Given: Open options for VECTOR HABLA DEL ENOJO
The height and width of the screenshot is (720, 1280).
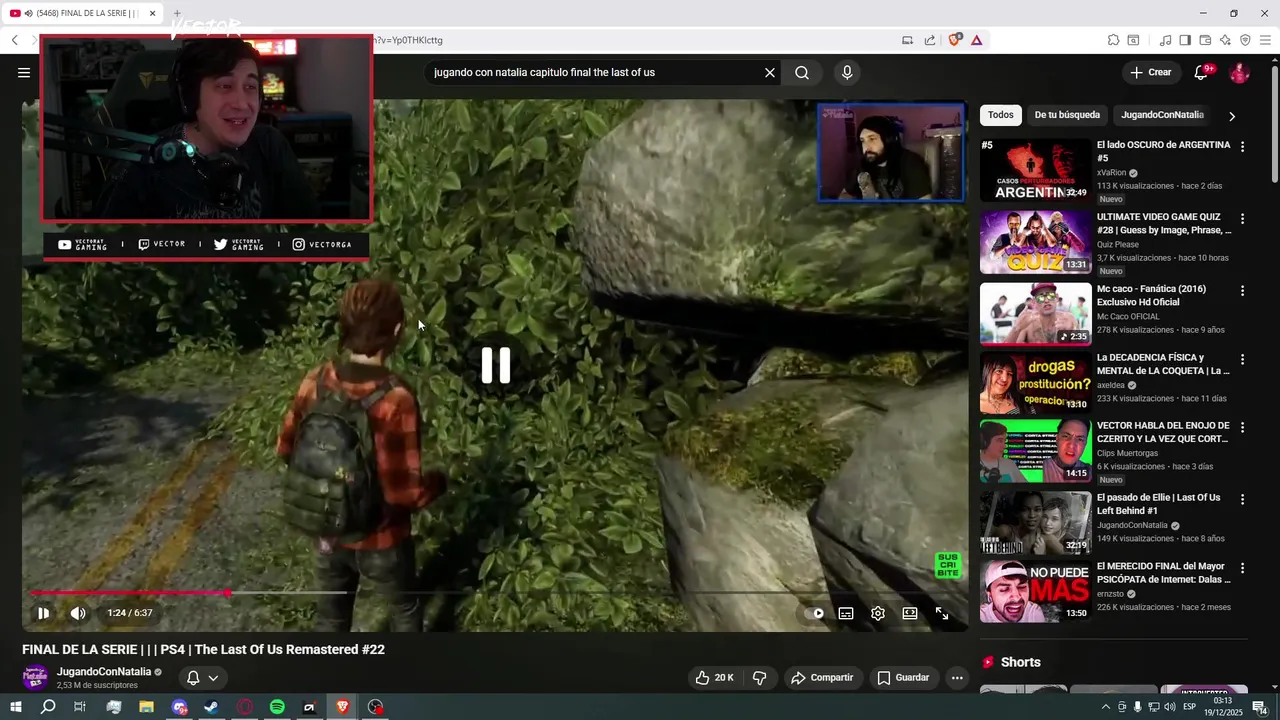Looking at the screenshot, I should [1243, 427].
